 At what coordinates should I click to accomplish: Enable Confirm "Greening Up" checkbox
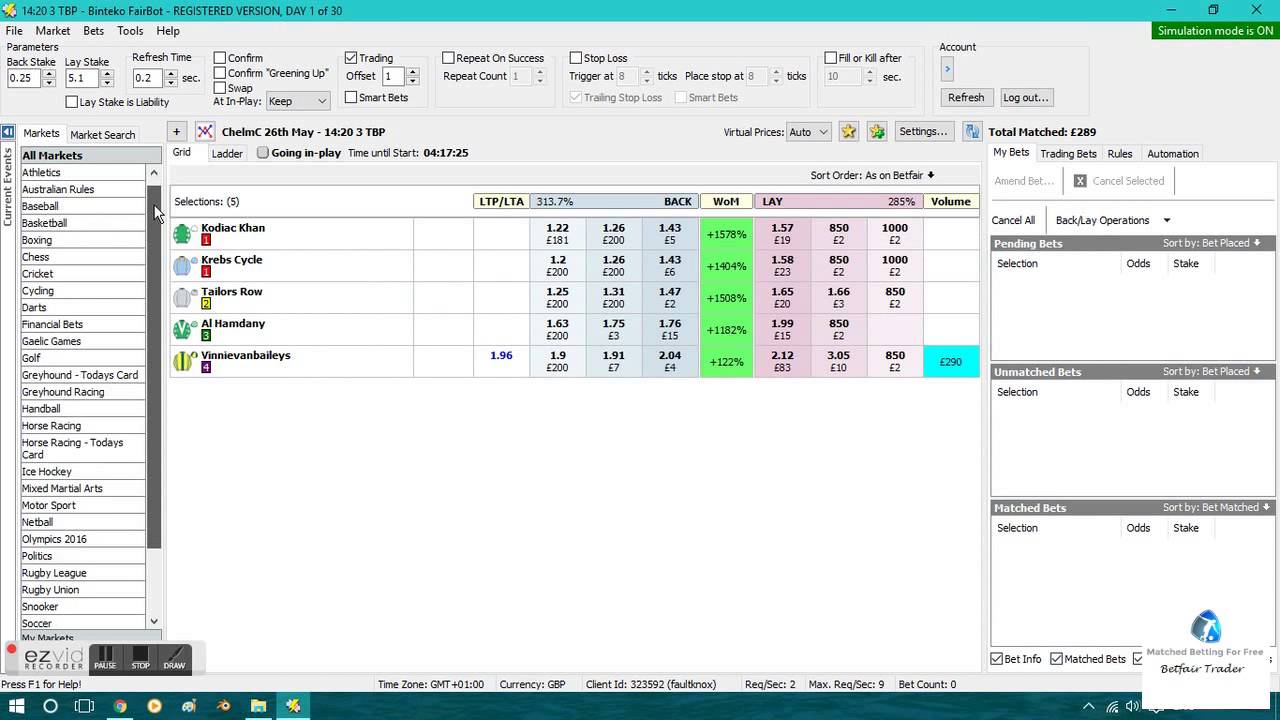point(220,73)
